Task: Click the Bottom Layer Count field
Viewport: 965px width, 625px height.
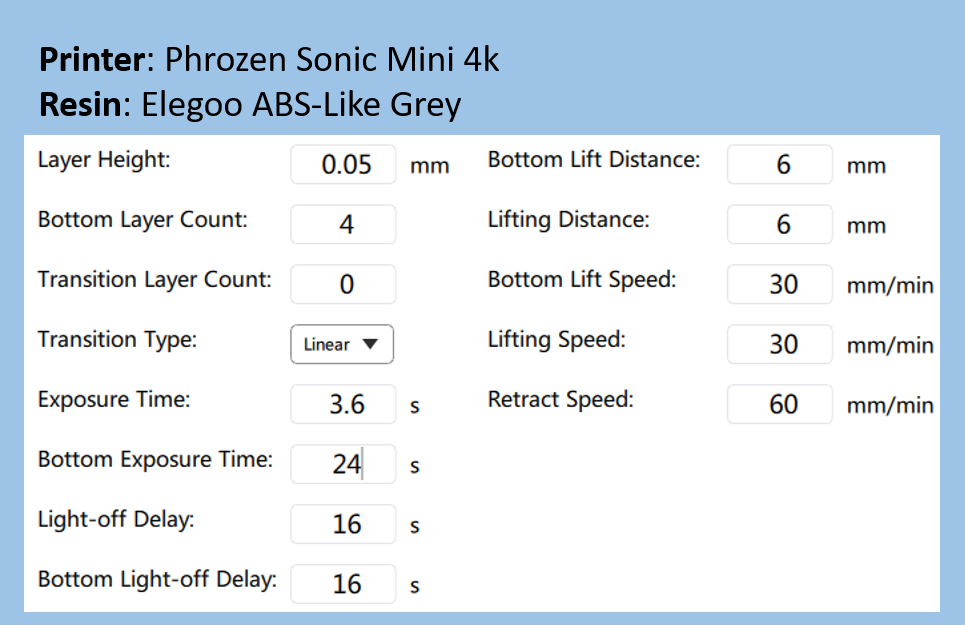Action: pos(343,224)
